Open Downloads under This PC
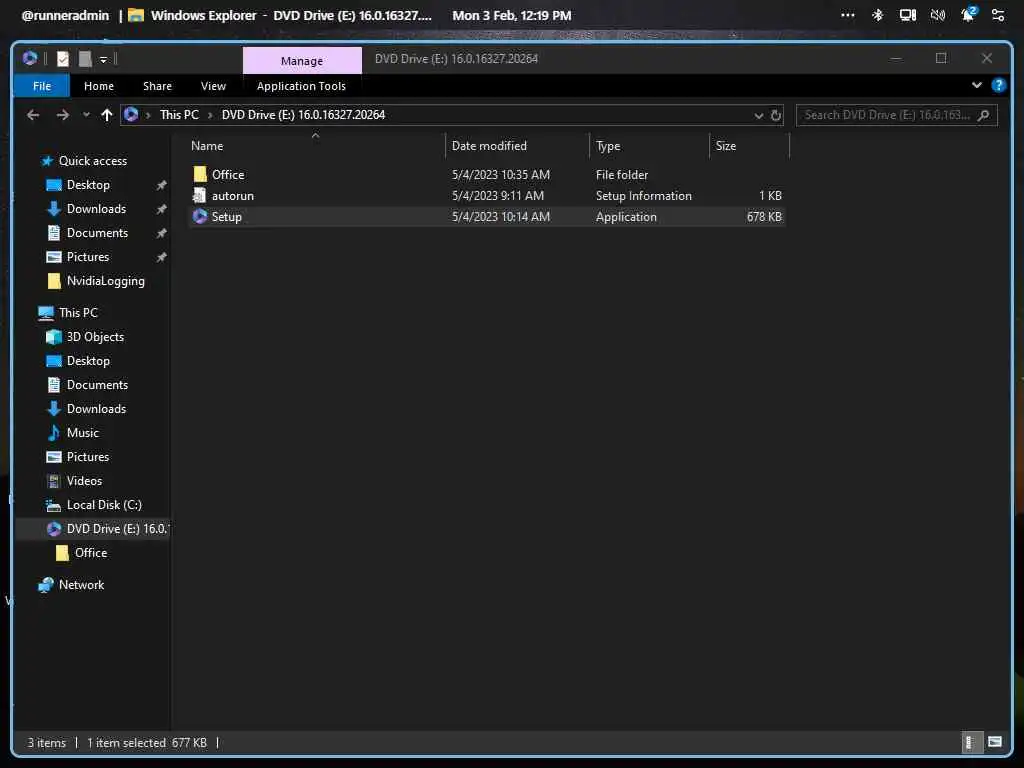 tap(95, 409)
